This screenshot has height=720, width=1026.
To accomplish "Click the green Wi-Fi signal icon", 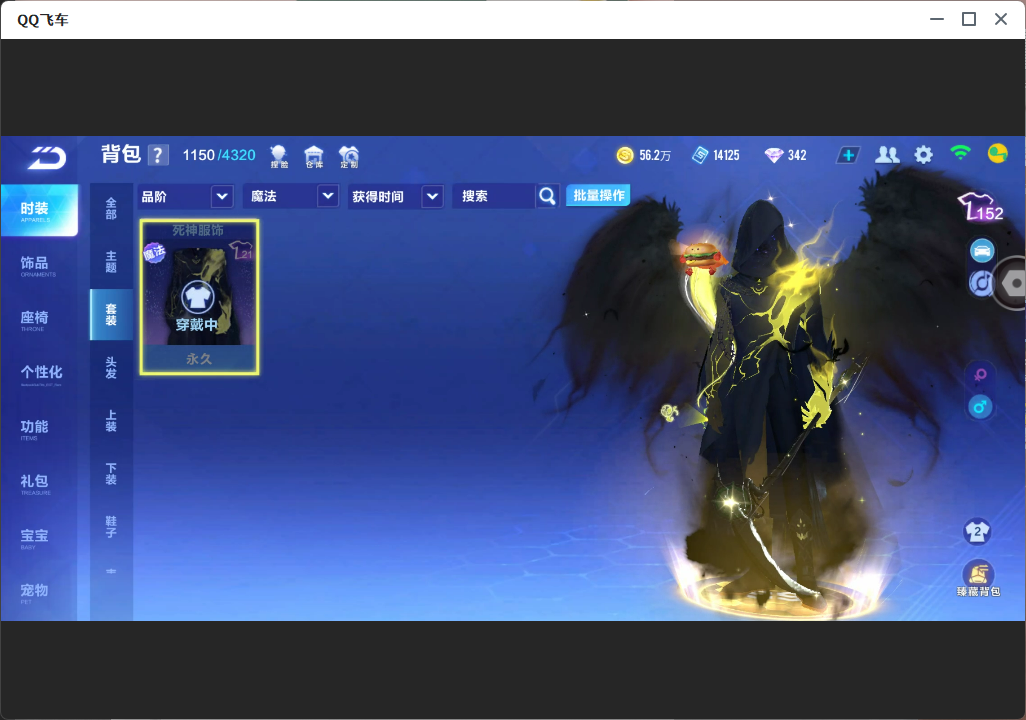I will click(960, 153).
